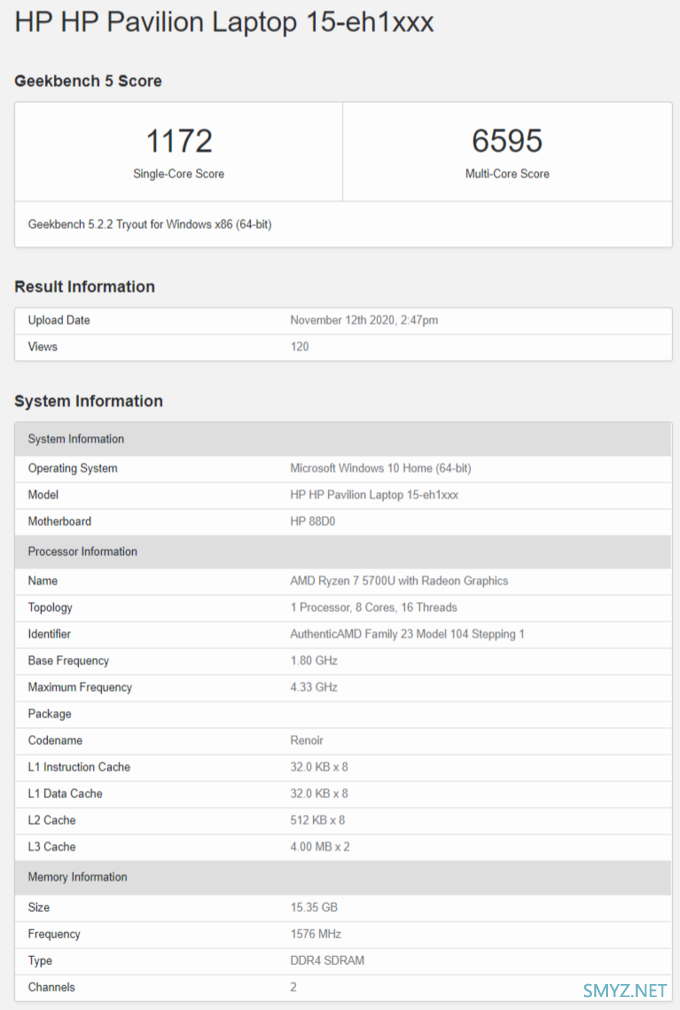680x1010 pixels.
Task: Select the 1 Processor, 8 Cores, 16 Threads value
Action: coord(373,607)
